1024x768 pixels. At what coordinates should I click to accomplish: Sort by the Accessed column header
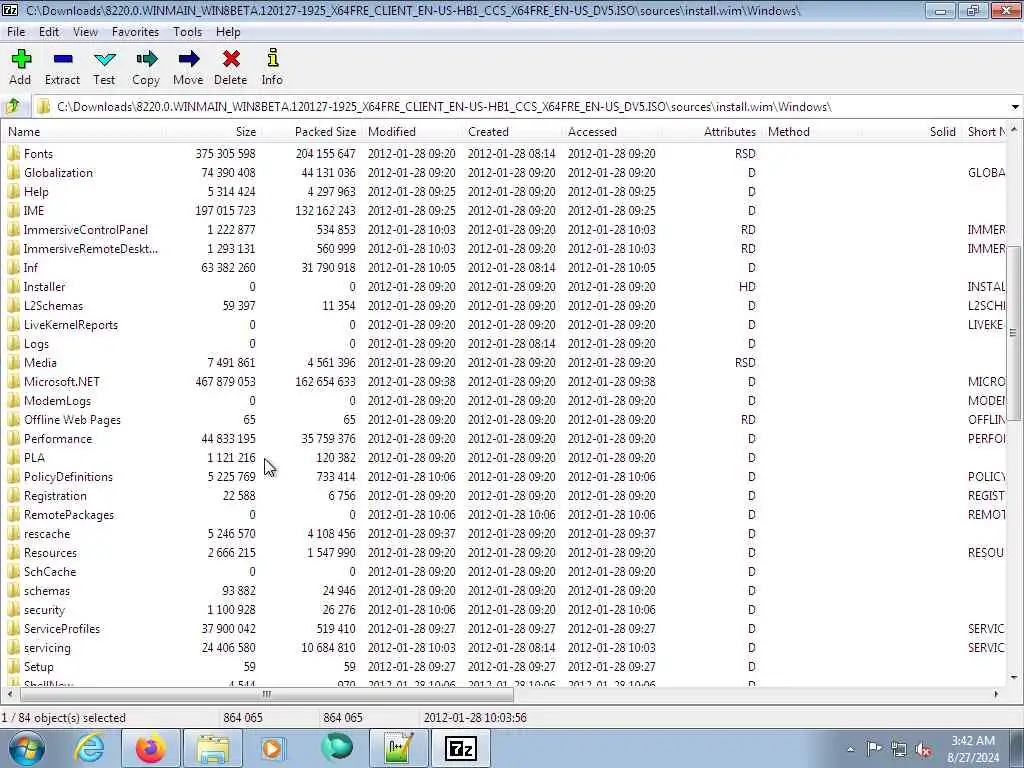613,131
